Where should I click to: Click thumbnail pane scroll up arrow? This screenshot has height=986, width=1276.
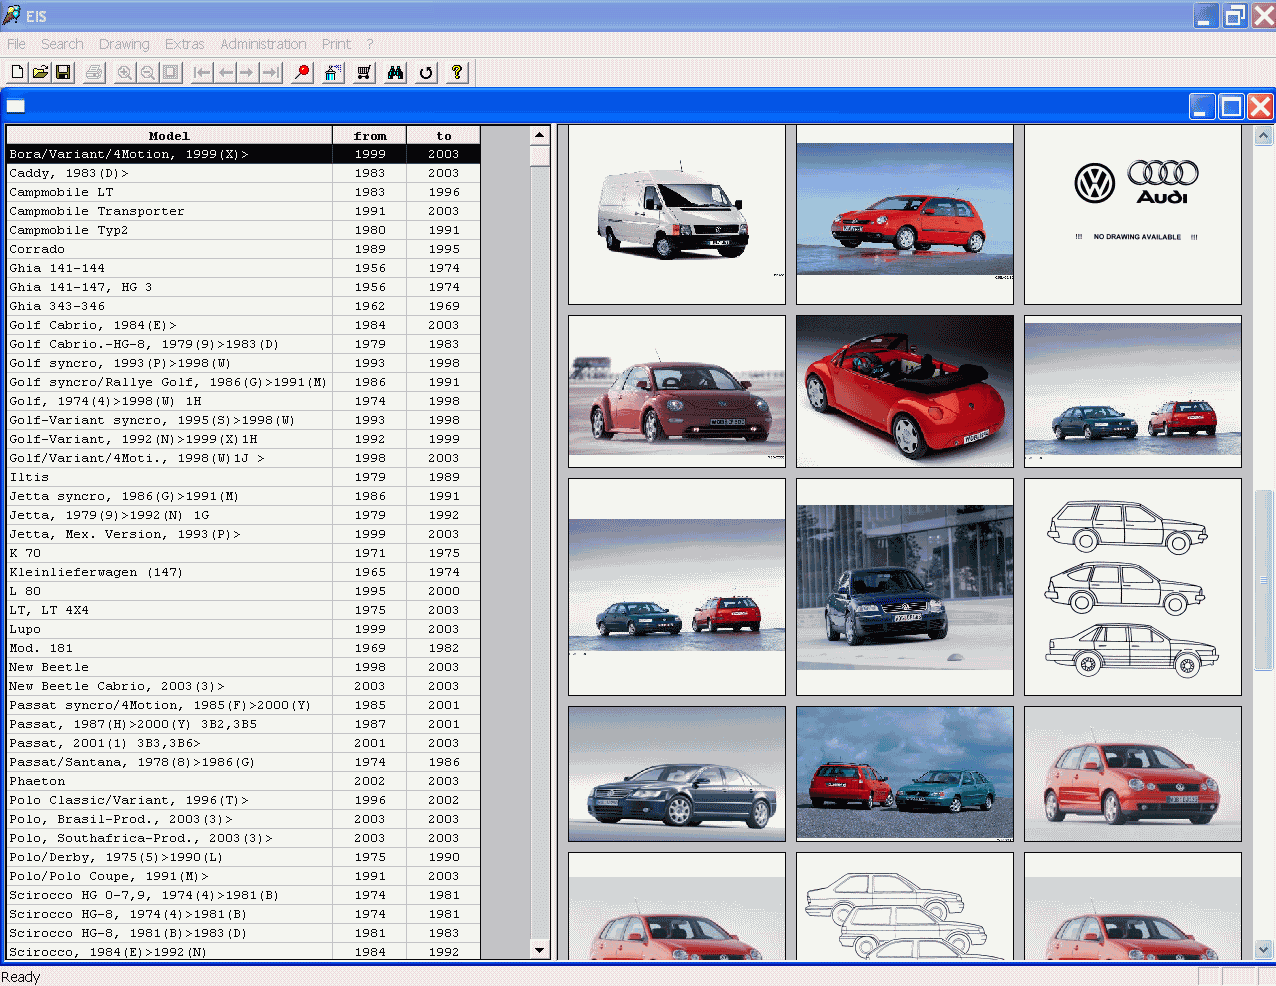coord(1263,135)
